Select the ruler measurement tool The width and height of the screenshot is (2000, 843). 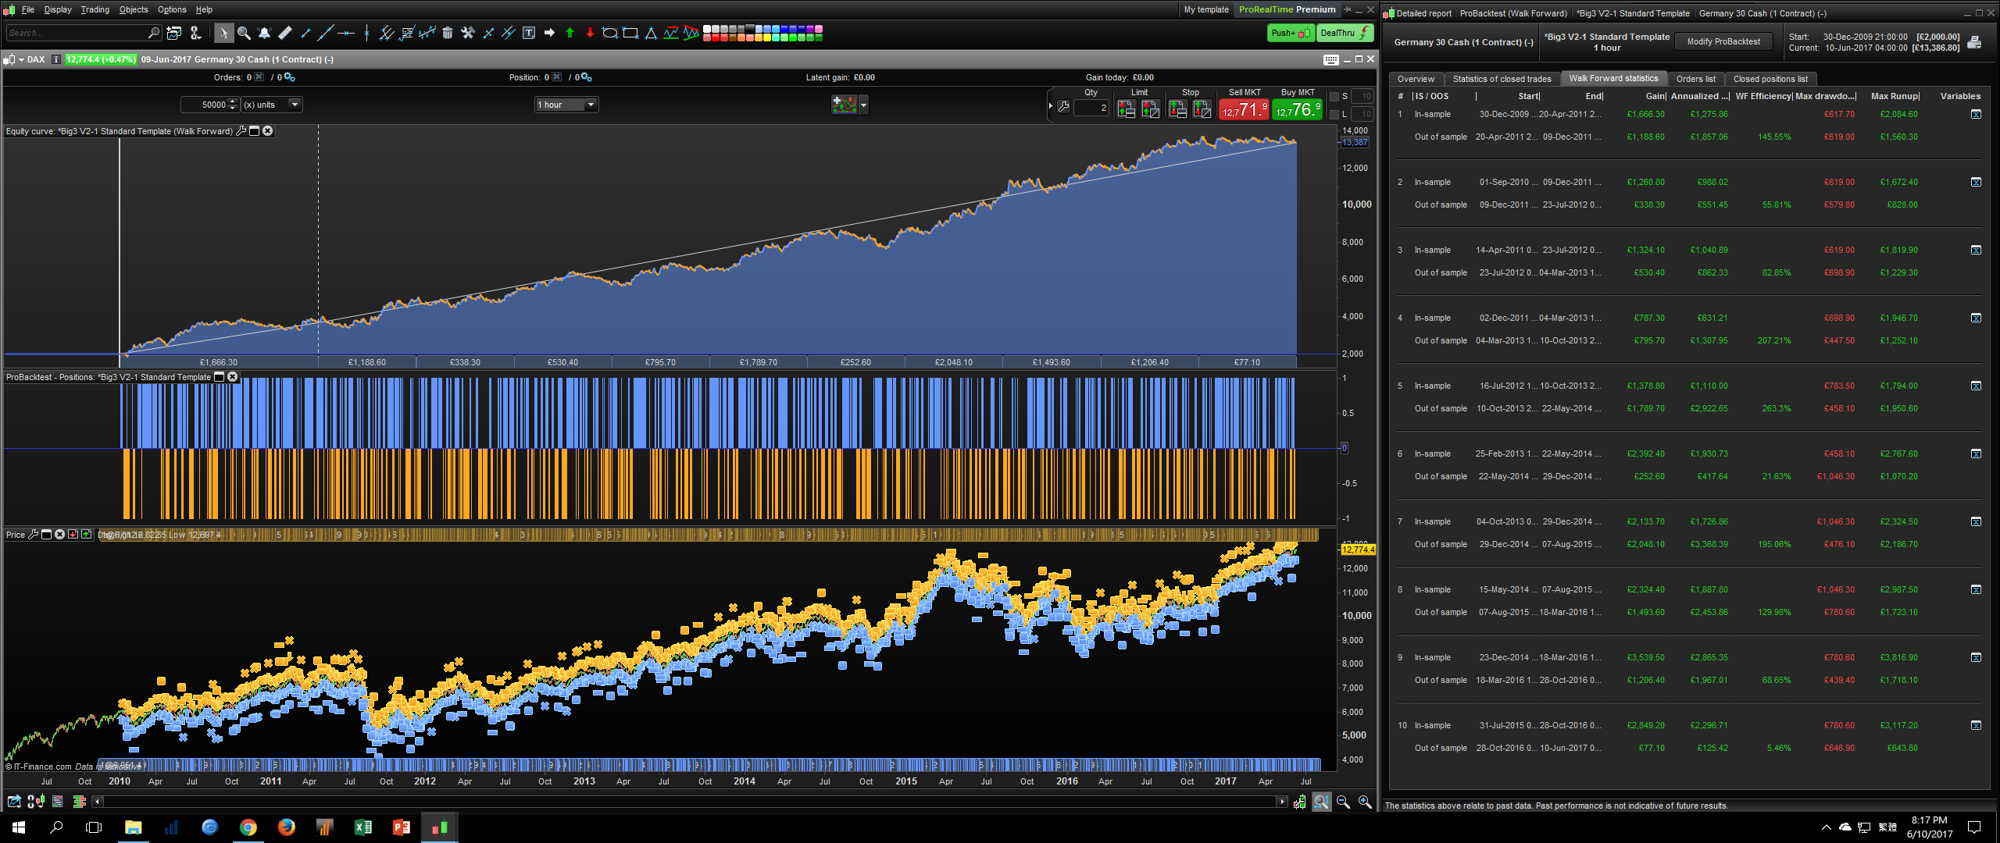pyautogui.click(x=285, y=33)
